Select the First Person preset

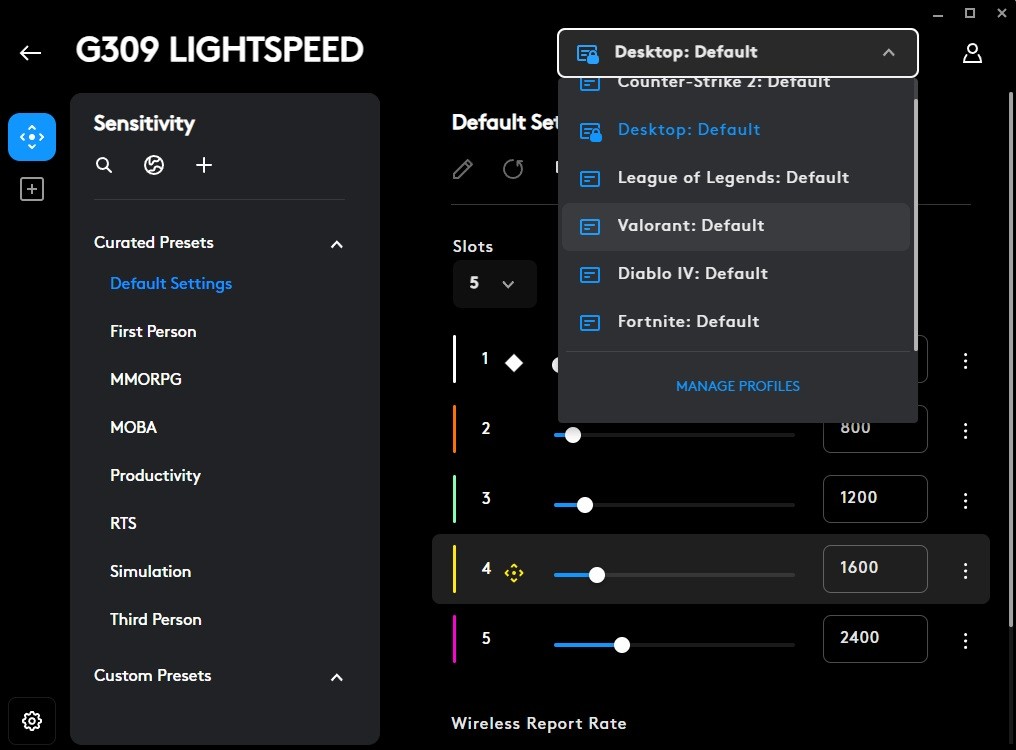coord(153,332)
